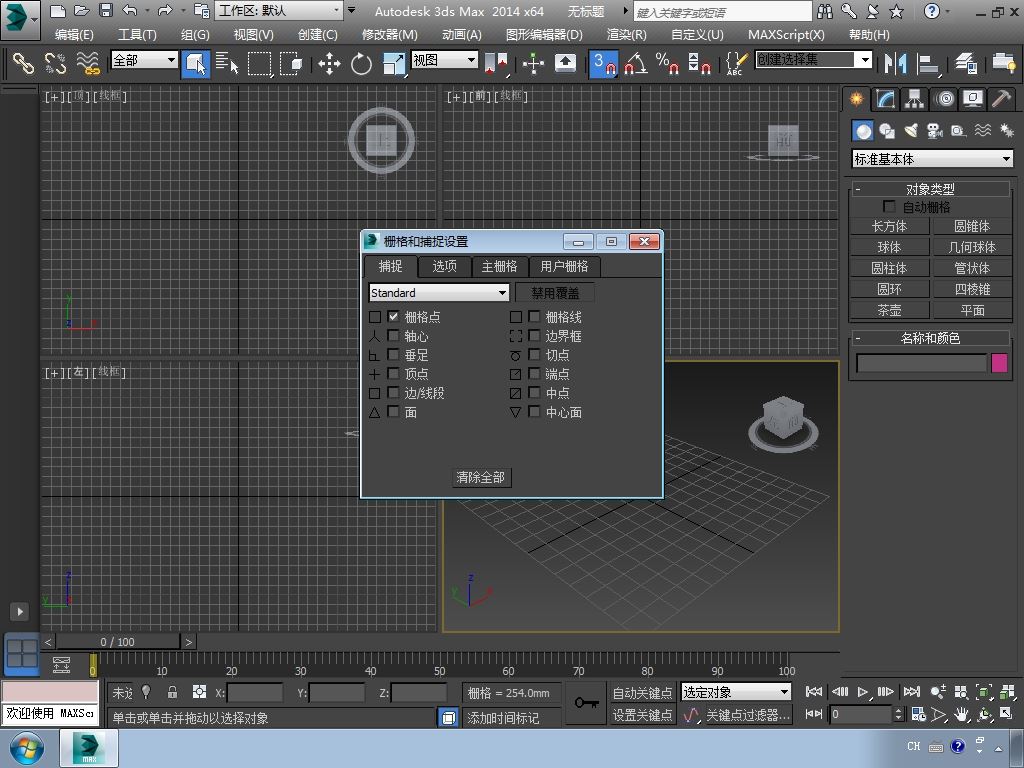
Task: Uncheck the 栅格点 snap checkbox
Action: click(x=393, y=317)
